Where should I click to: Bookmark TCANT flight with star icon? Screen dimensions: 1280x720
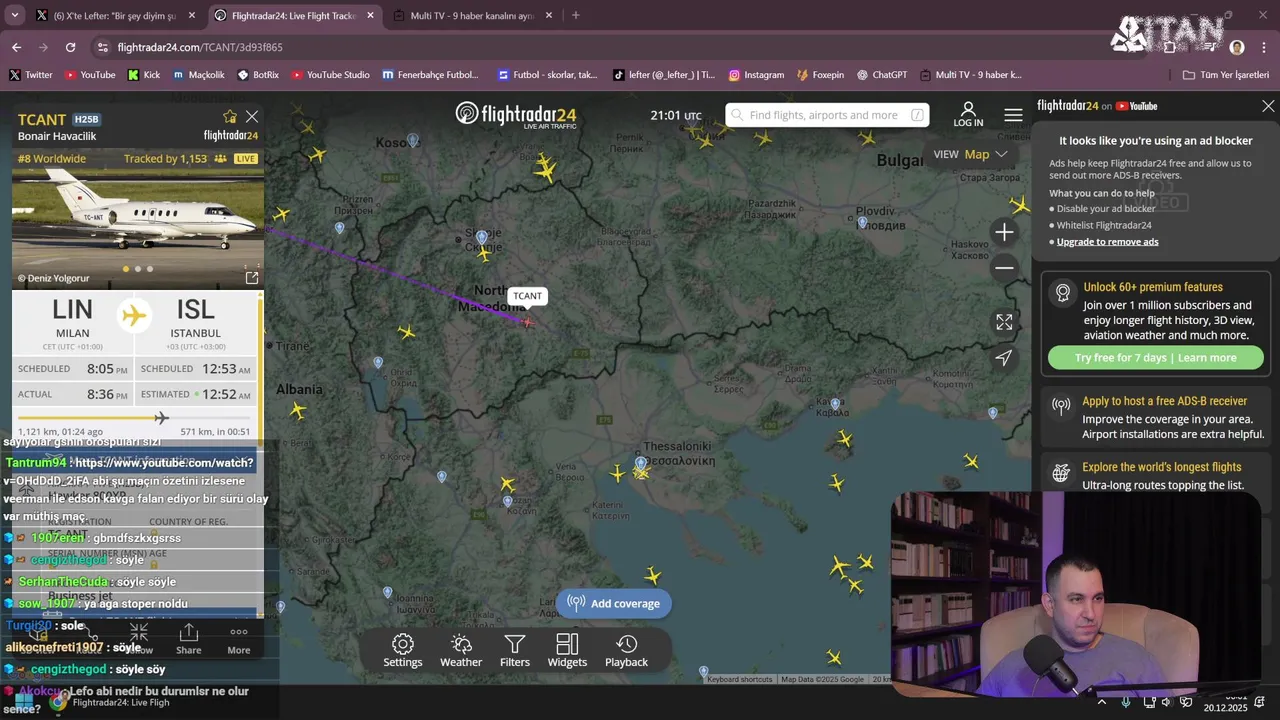click(x=230, y=117)
